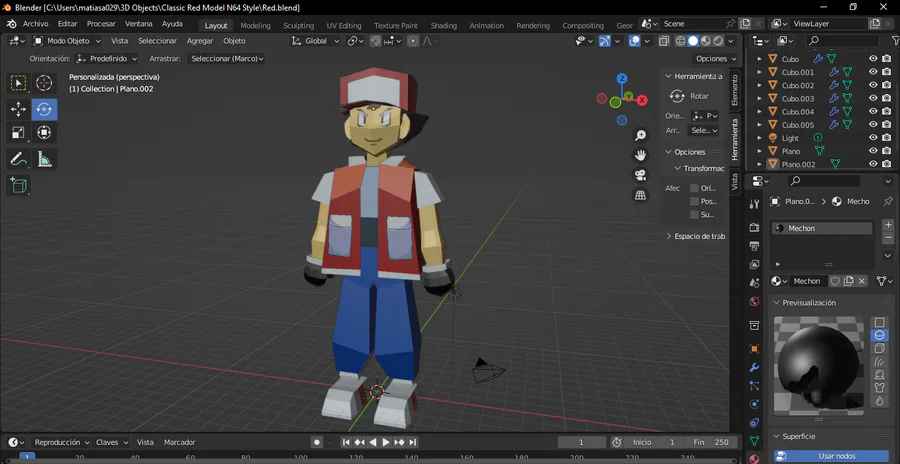Toggle snapping magnet in header
This screenshot has width=900, height=464.
pos(375,41)
